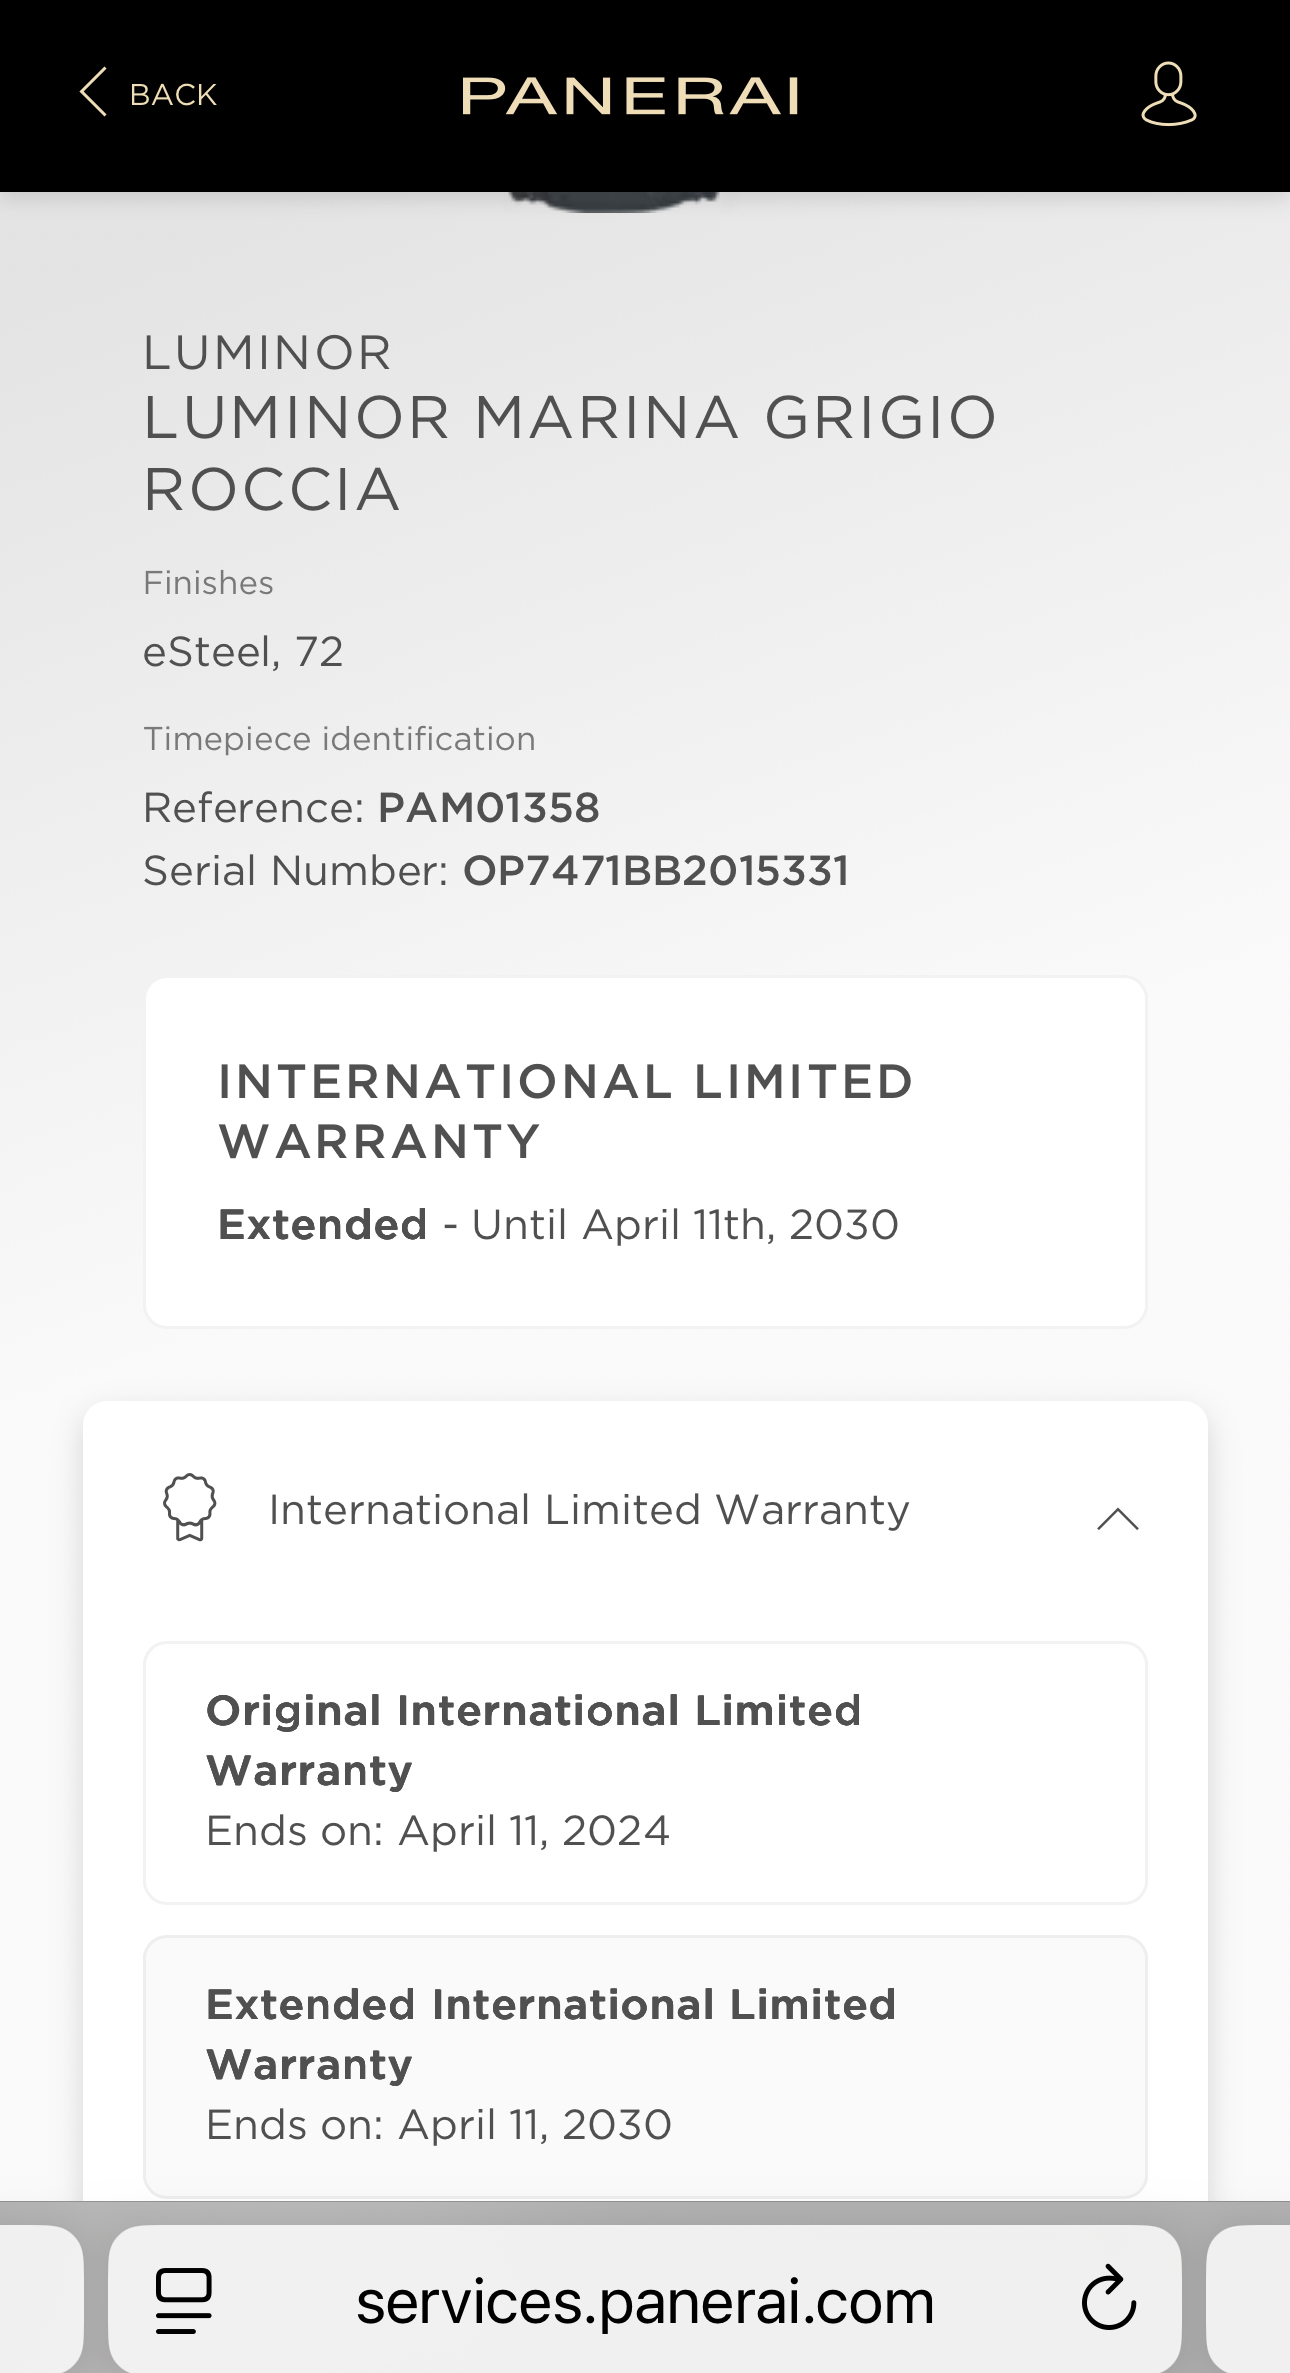Tap the Luminor Marina Grigio Roccia title
Screen dimensions: 1290x2373
click(570, 453)
